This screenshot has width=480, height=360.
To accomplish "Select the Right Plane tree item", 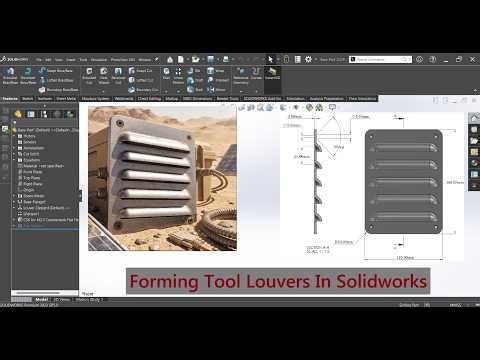I will pos(30,184).
